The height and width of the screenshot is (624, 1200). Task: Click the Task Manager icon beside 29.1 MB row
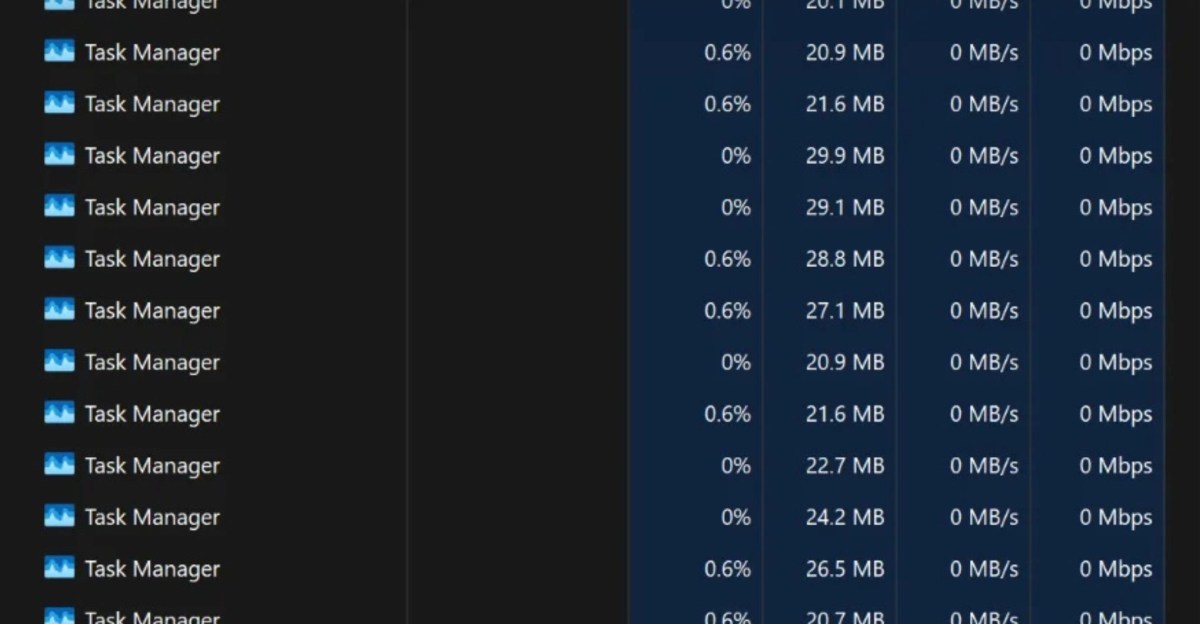[60, 206]
